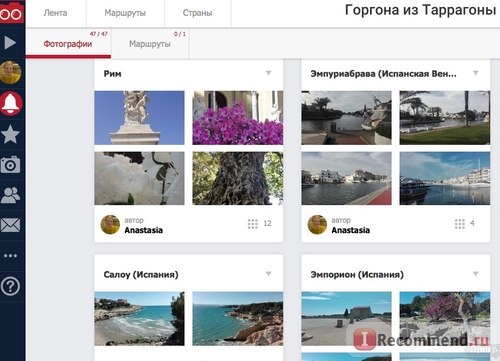Open the three dots more icon
Viewport: 500px width, 361px height.
[x=10, y=256]
